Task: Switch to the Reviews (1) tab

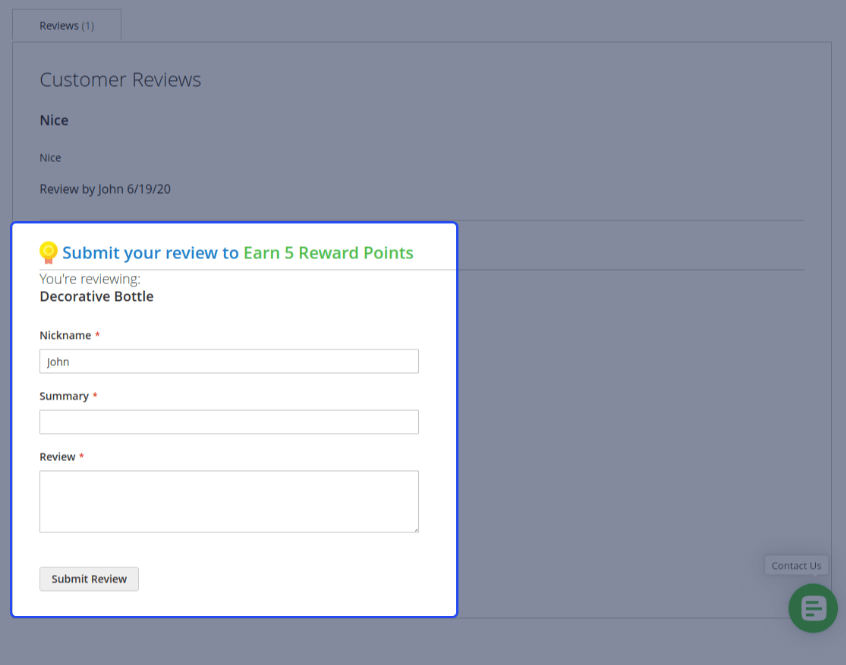Action: tap(67, 25)
